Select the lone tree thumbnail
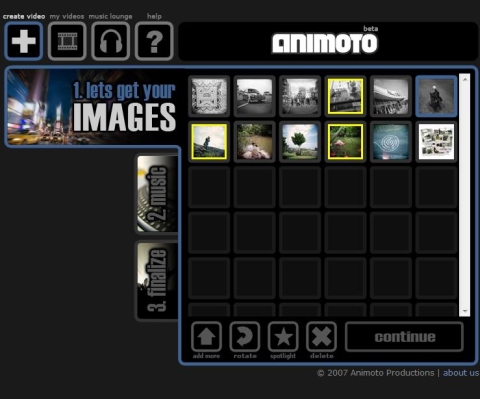Image resolution: width=480 pixels, height=399 pixels. [x=300, y=142]
